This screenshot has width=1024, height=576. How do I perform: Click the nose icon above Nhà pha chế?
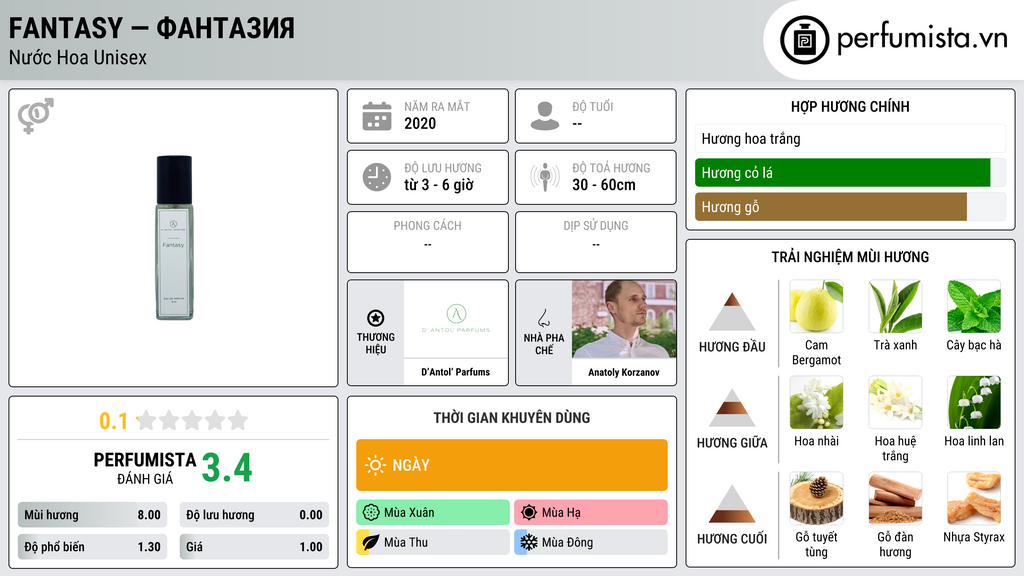pyautogui.click(x=543, y=318)
